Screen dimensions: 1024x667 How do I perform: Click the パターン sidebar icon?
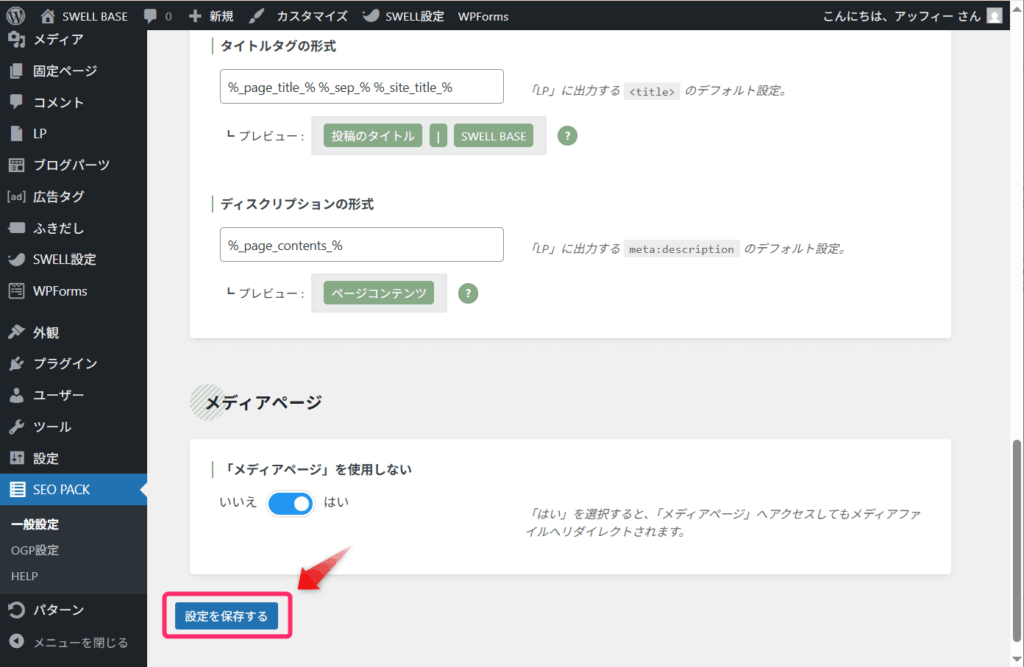(x=16, y=610)
